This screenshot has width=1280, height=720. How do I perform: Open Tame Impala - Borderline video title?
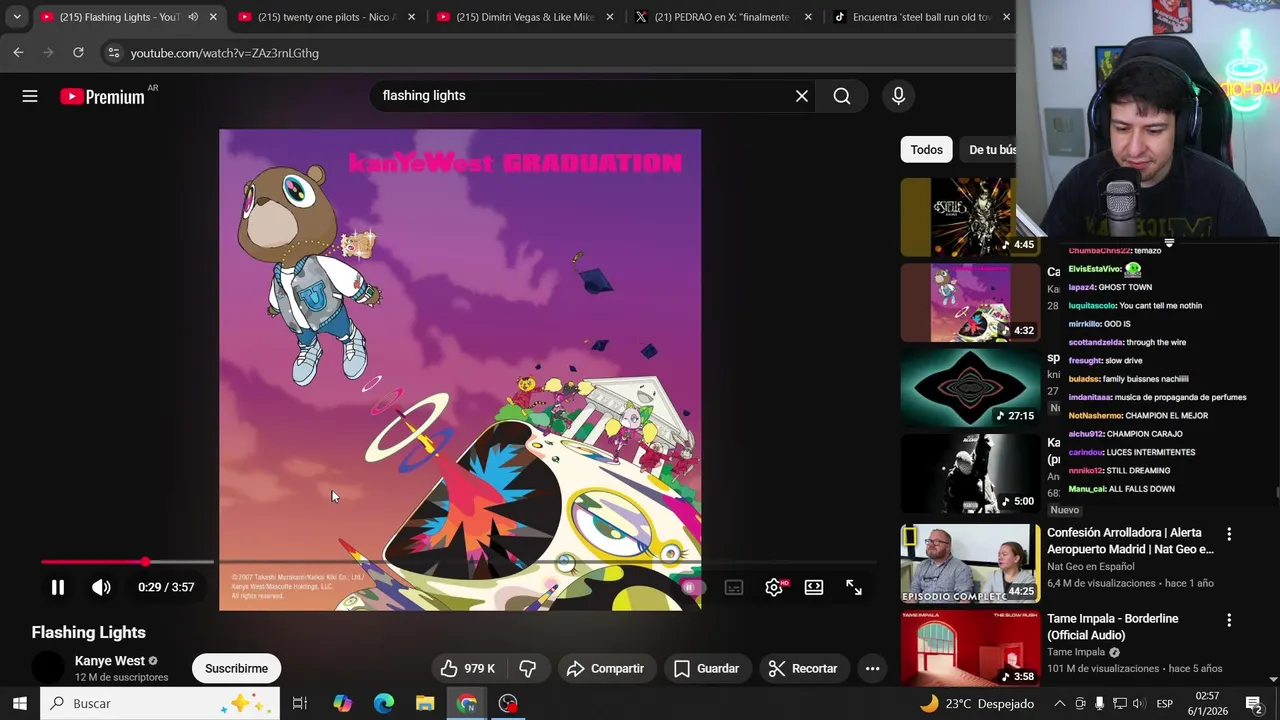1113,627
